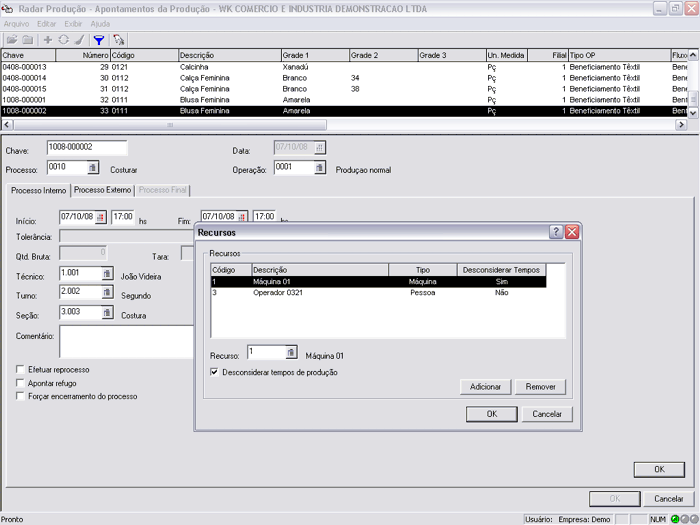Open the lookup icon beside the Recurso field
The height and width of the screenshot is (525, 700).
click(x=290, y=353)
